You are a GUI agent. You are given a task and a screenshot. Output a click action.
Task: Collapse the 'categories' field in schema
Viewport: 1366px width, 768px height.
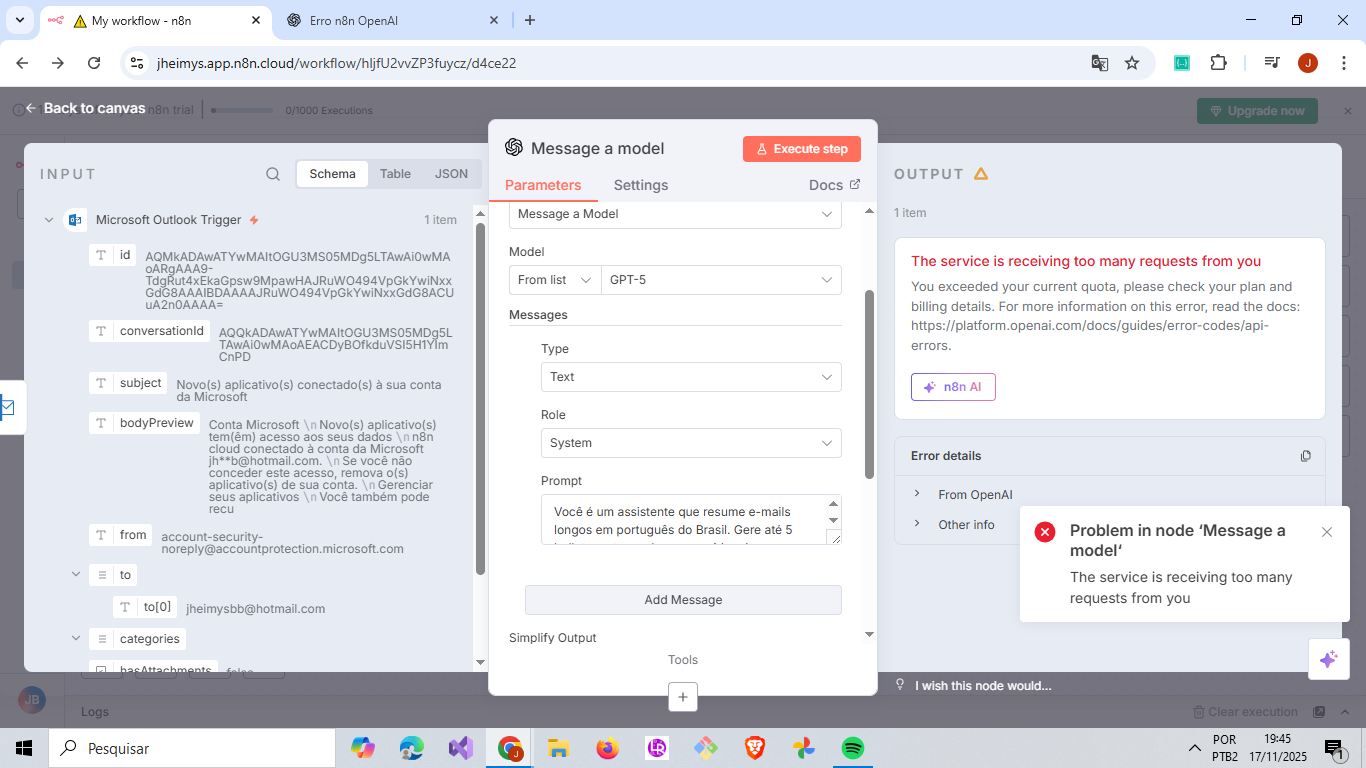pyautogui.click(x=76, y=639)
